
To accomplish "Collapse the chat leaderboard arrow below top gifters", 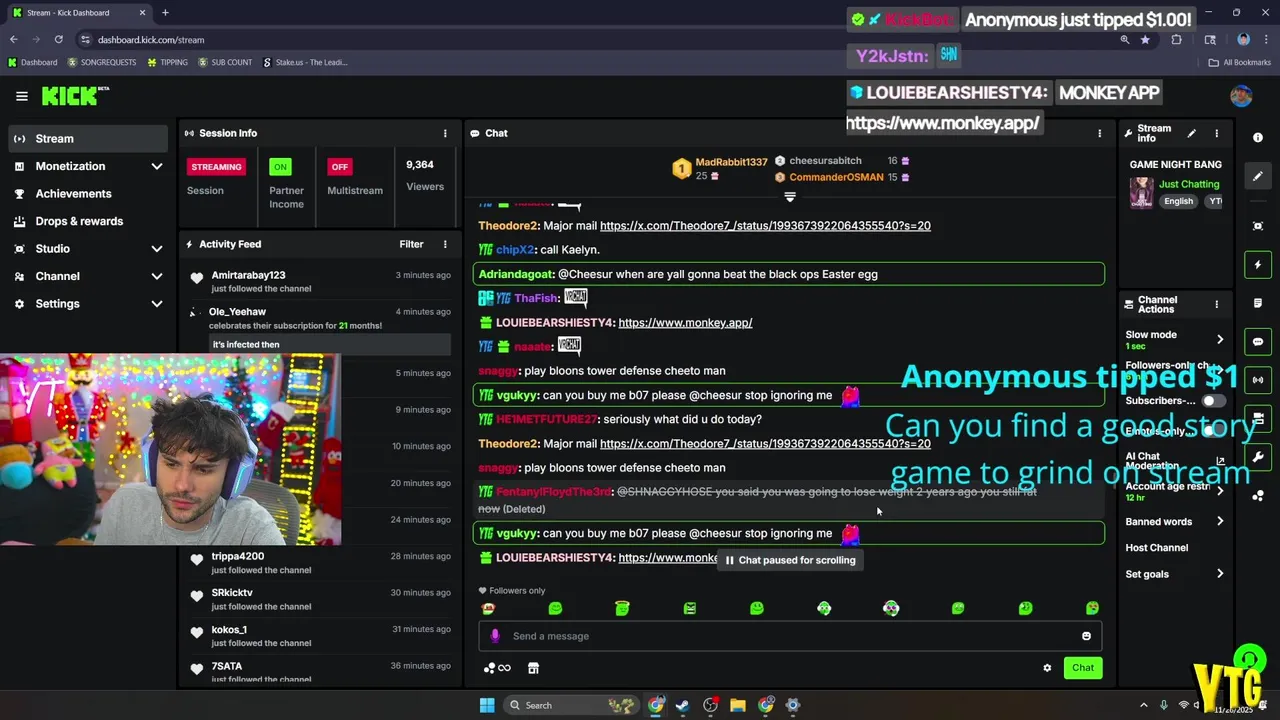I will [790, 197].
